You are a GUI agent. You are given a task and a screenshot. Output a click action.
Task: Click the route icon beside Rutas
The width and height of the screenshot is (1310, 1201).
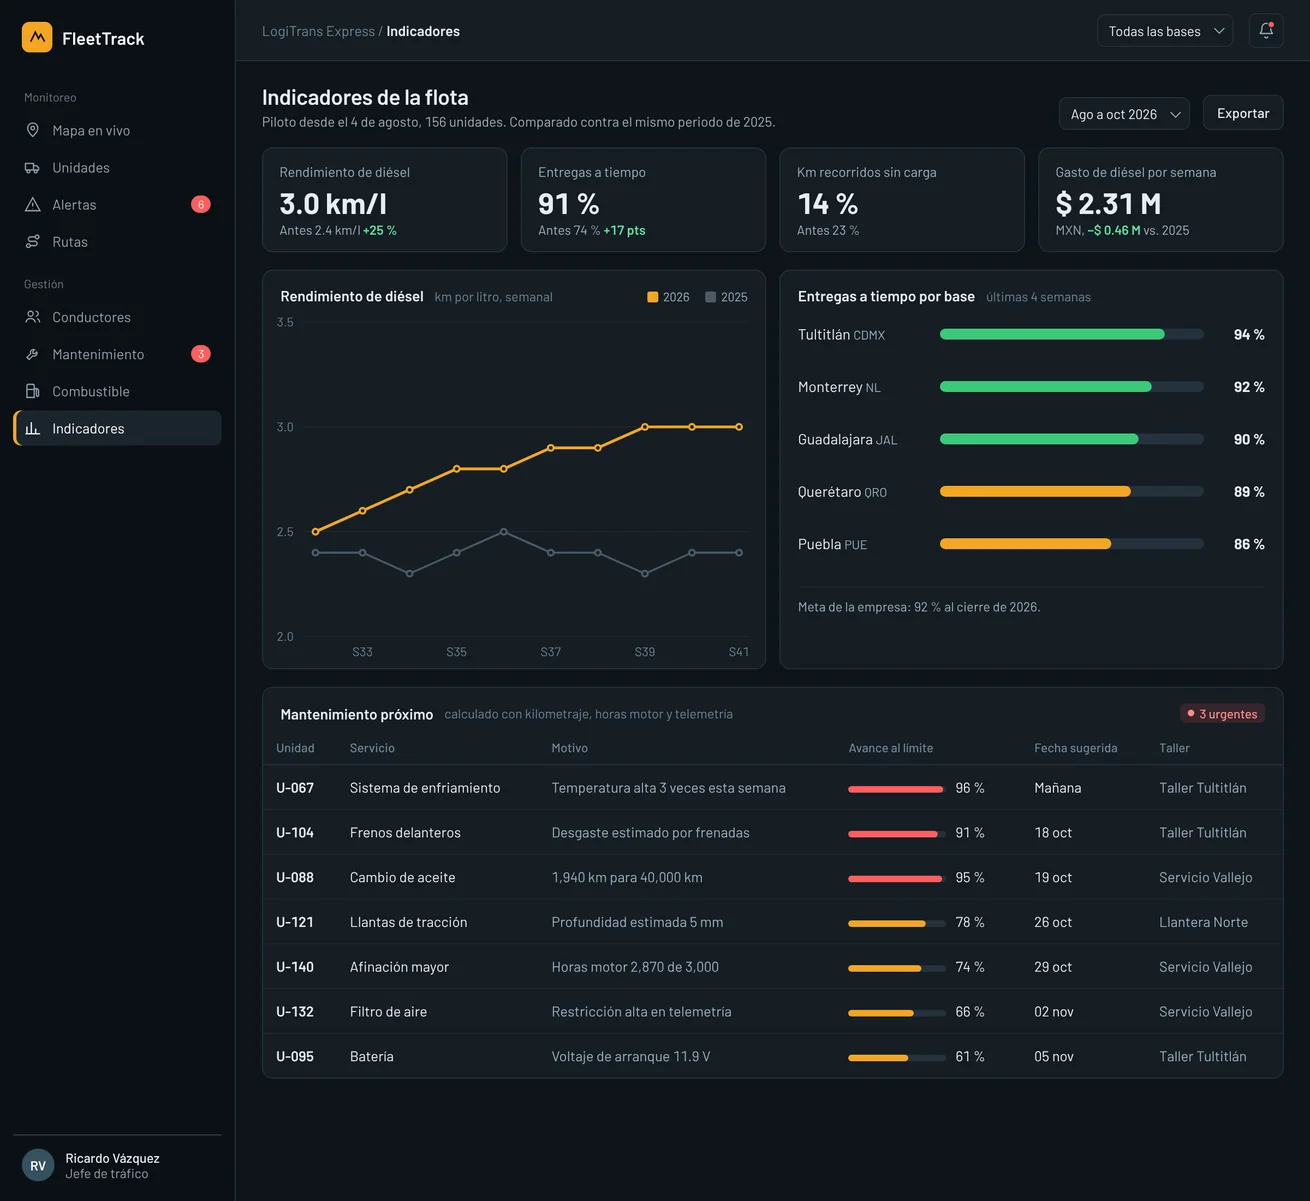(x=33, y=241)
